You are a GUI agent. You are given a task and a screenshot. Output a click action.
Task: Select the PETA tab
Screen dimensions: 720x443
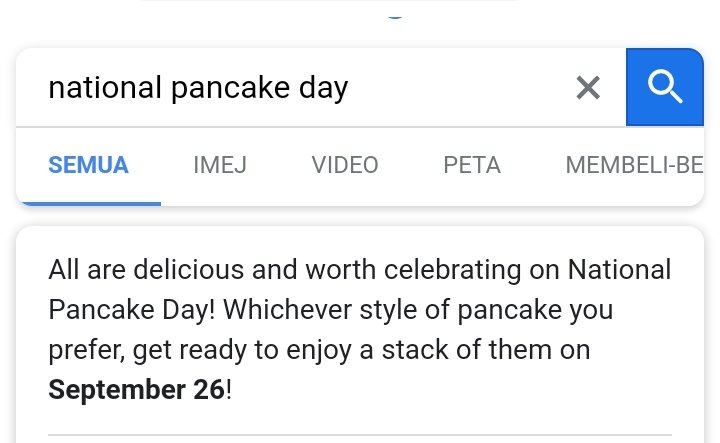[472, 165]
